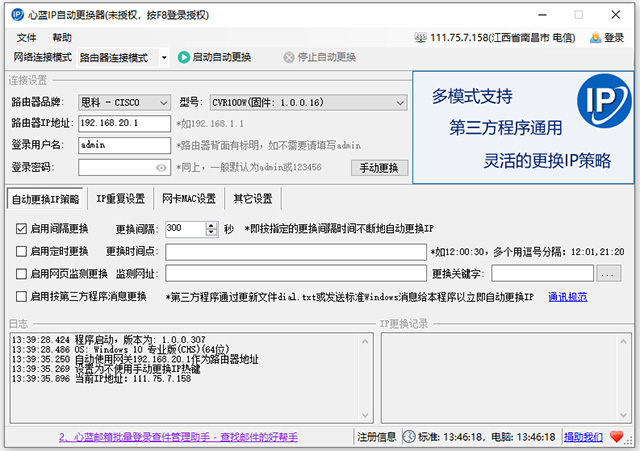This screenshot has height=451, width=640.
Task: Click interval 300 seconds field
Action: point(186,229)
